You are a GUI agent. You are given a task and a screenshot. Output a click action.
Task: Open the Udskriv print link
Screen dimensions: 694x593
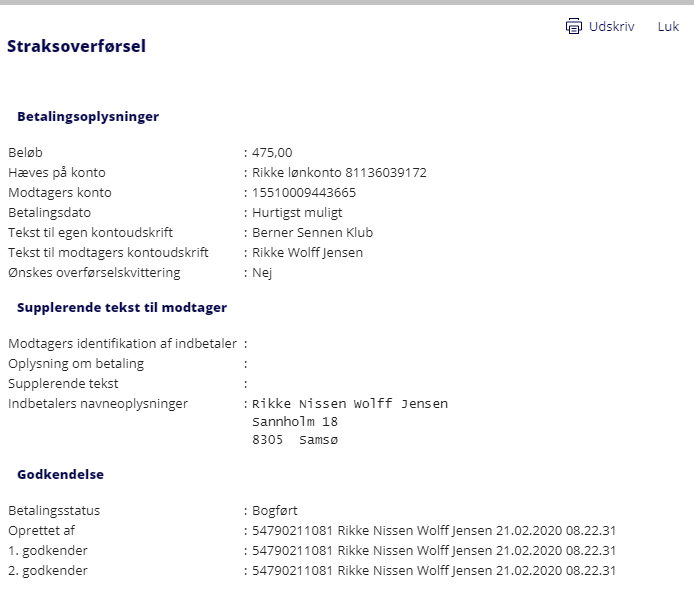point(612,27)
